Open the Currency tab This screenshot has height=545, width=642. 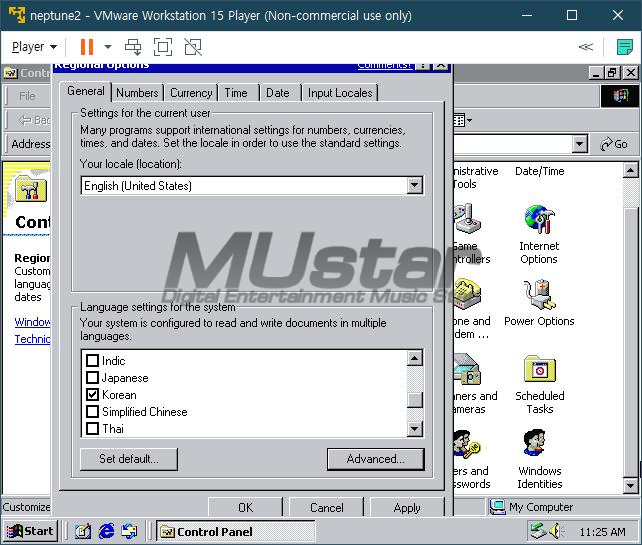[191, 93]
